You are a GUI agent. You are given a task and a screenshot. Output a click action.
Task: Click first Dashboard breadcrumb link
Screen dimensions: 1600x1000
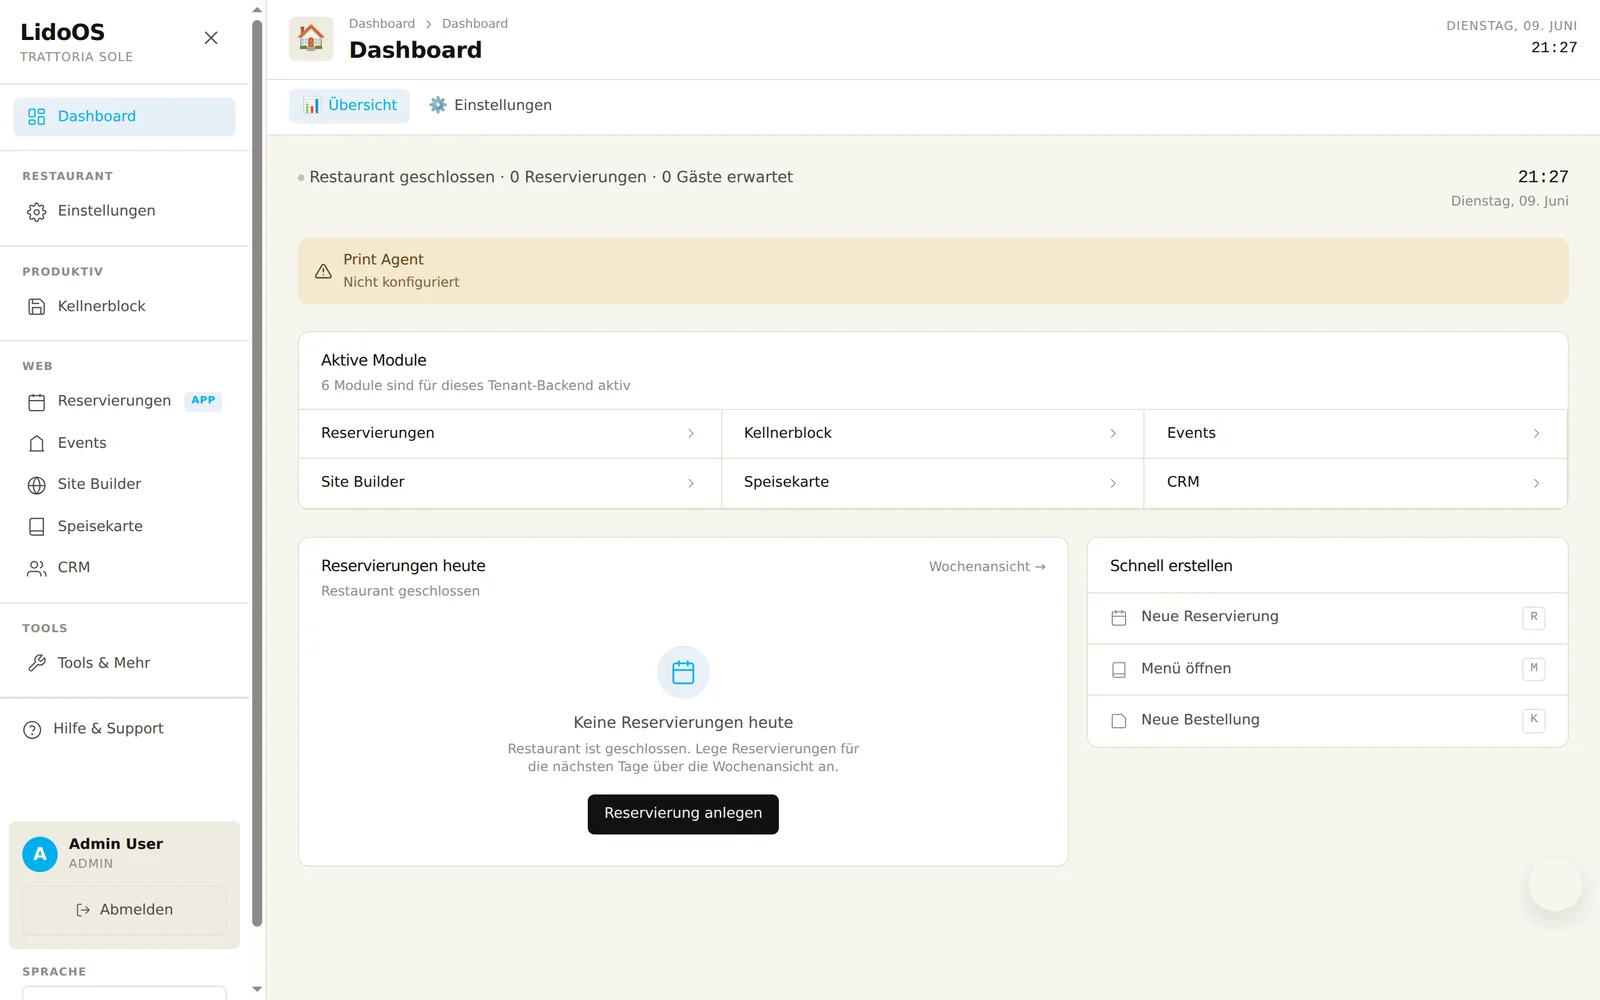[382, 24]
